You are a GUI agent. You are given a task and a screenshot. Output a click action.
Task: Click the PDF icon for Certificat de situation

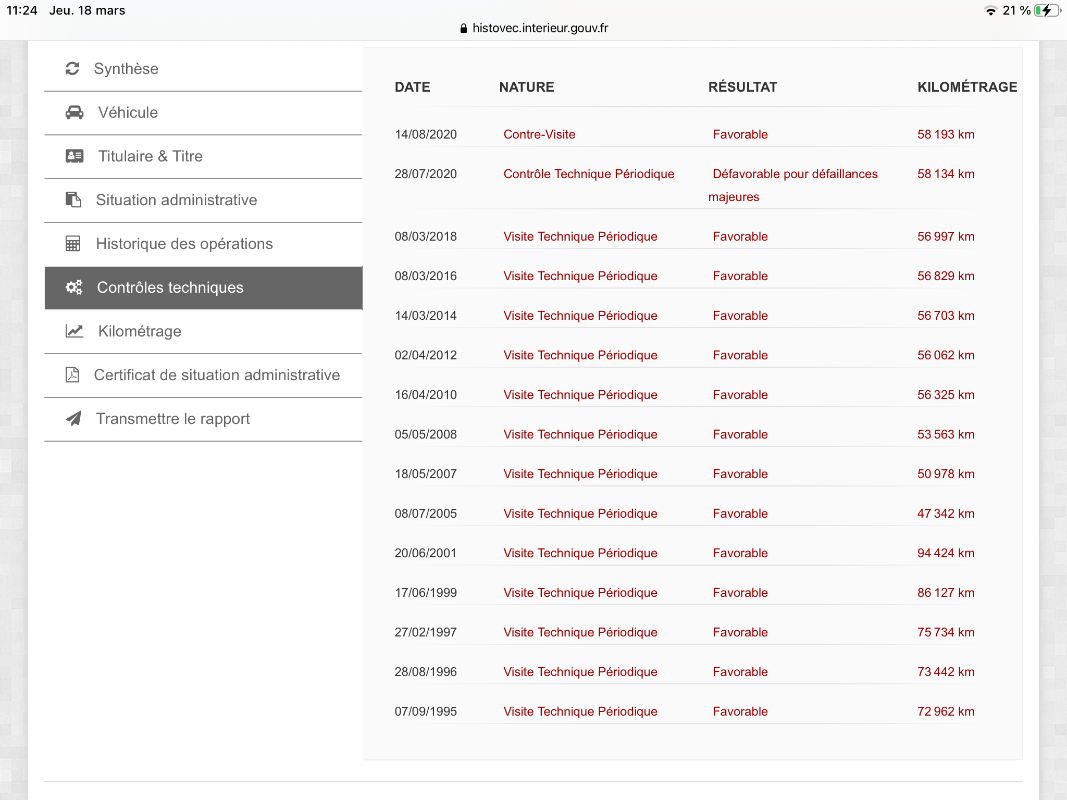[x=72, y=375]
